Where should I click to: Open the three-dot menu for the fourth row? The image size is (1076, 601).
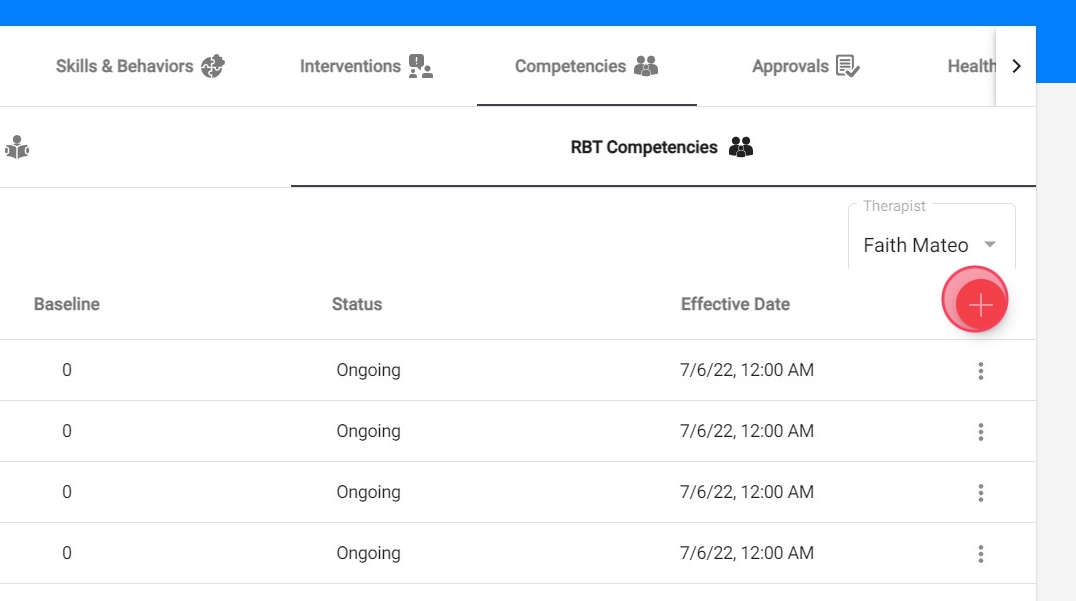(981, 554)
